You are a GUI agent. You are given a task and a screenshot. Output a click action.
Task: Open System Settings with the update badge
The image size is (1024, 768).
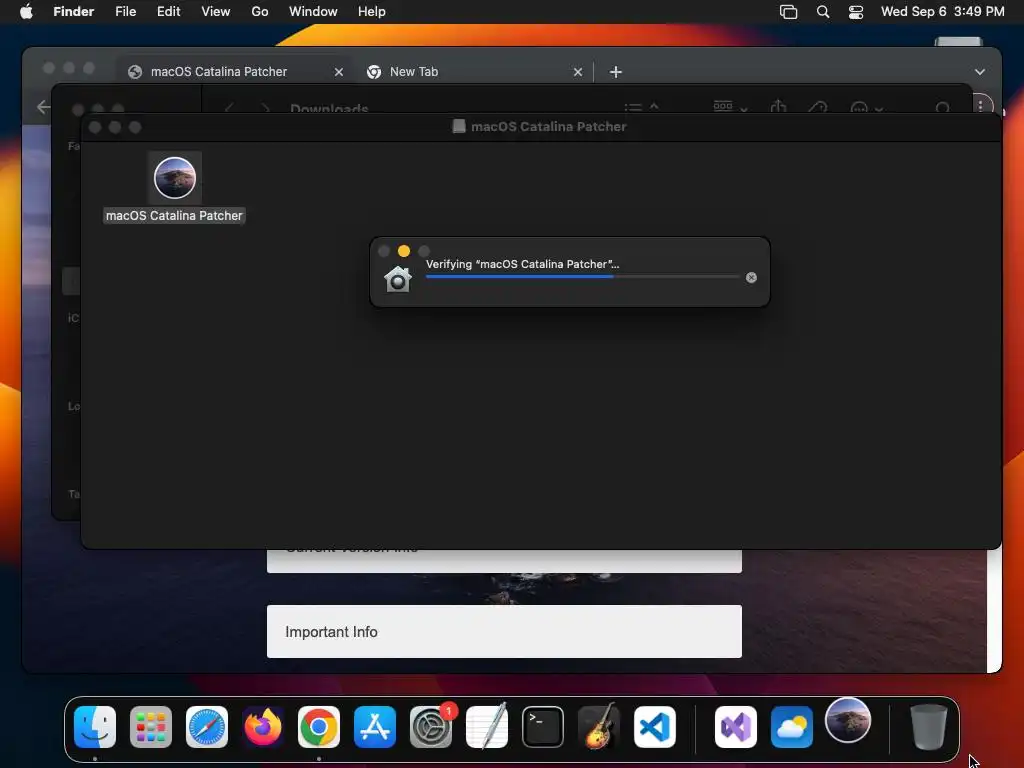431,726
